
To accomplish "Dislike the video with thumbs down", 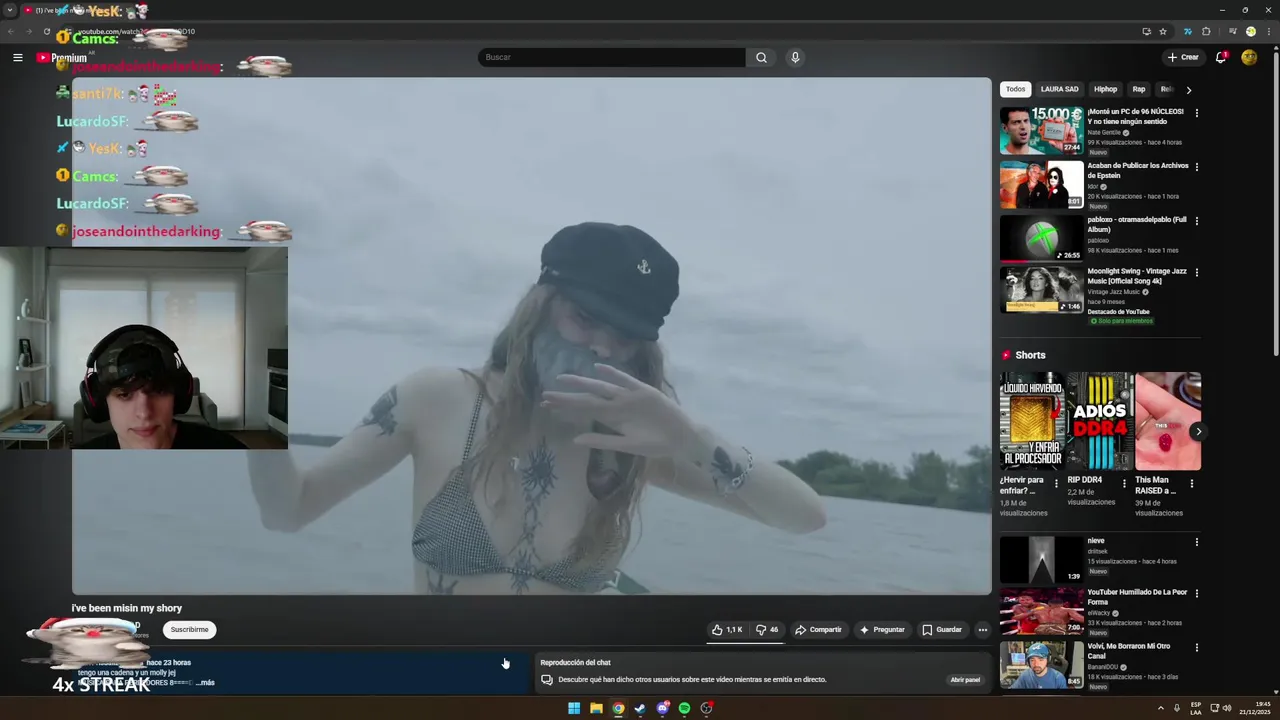I will [767, 630].
